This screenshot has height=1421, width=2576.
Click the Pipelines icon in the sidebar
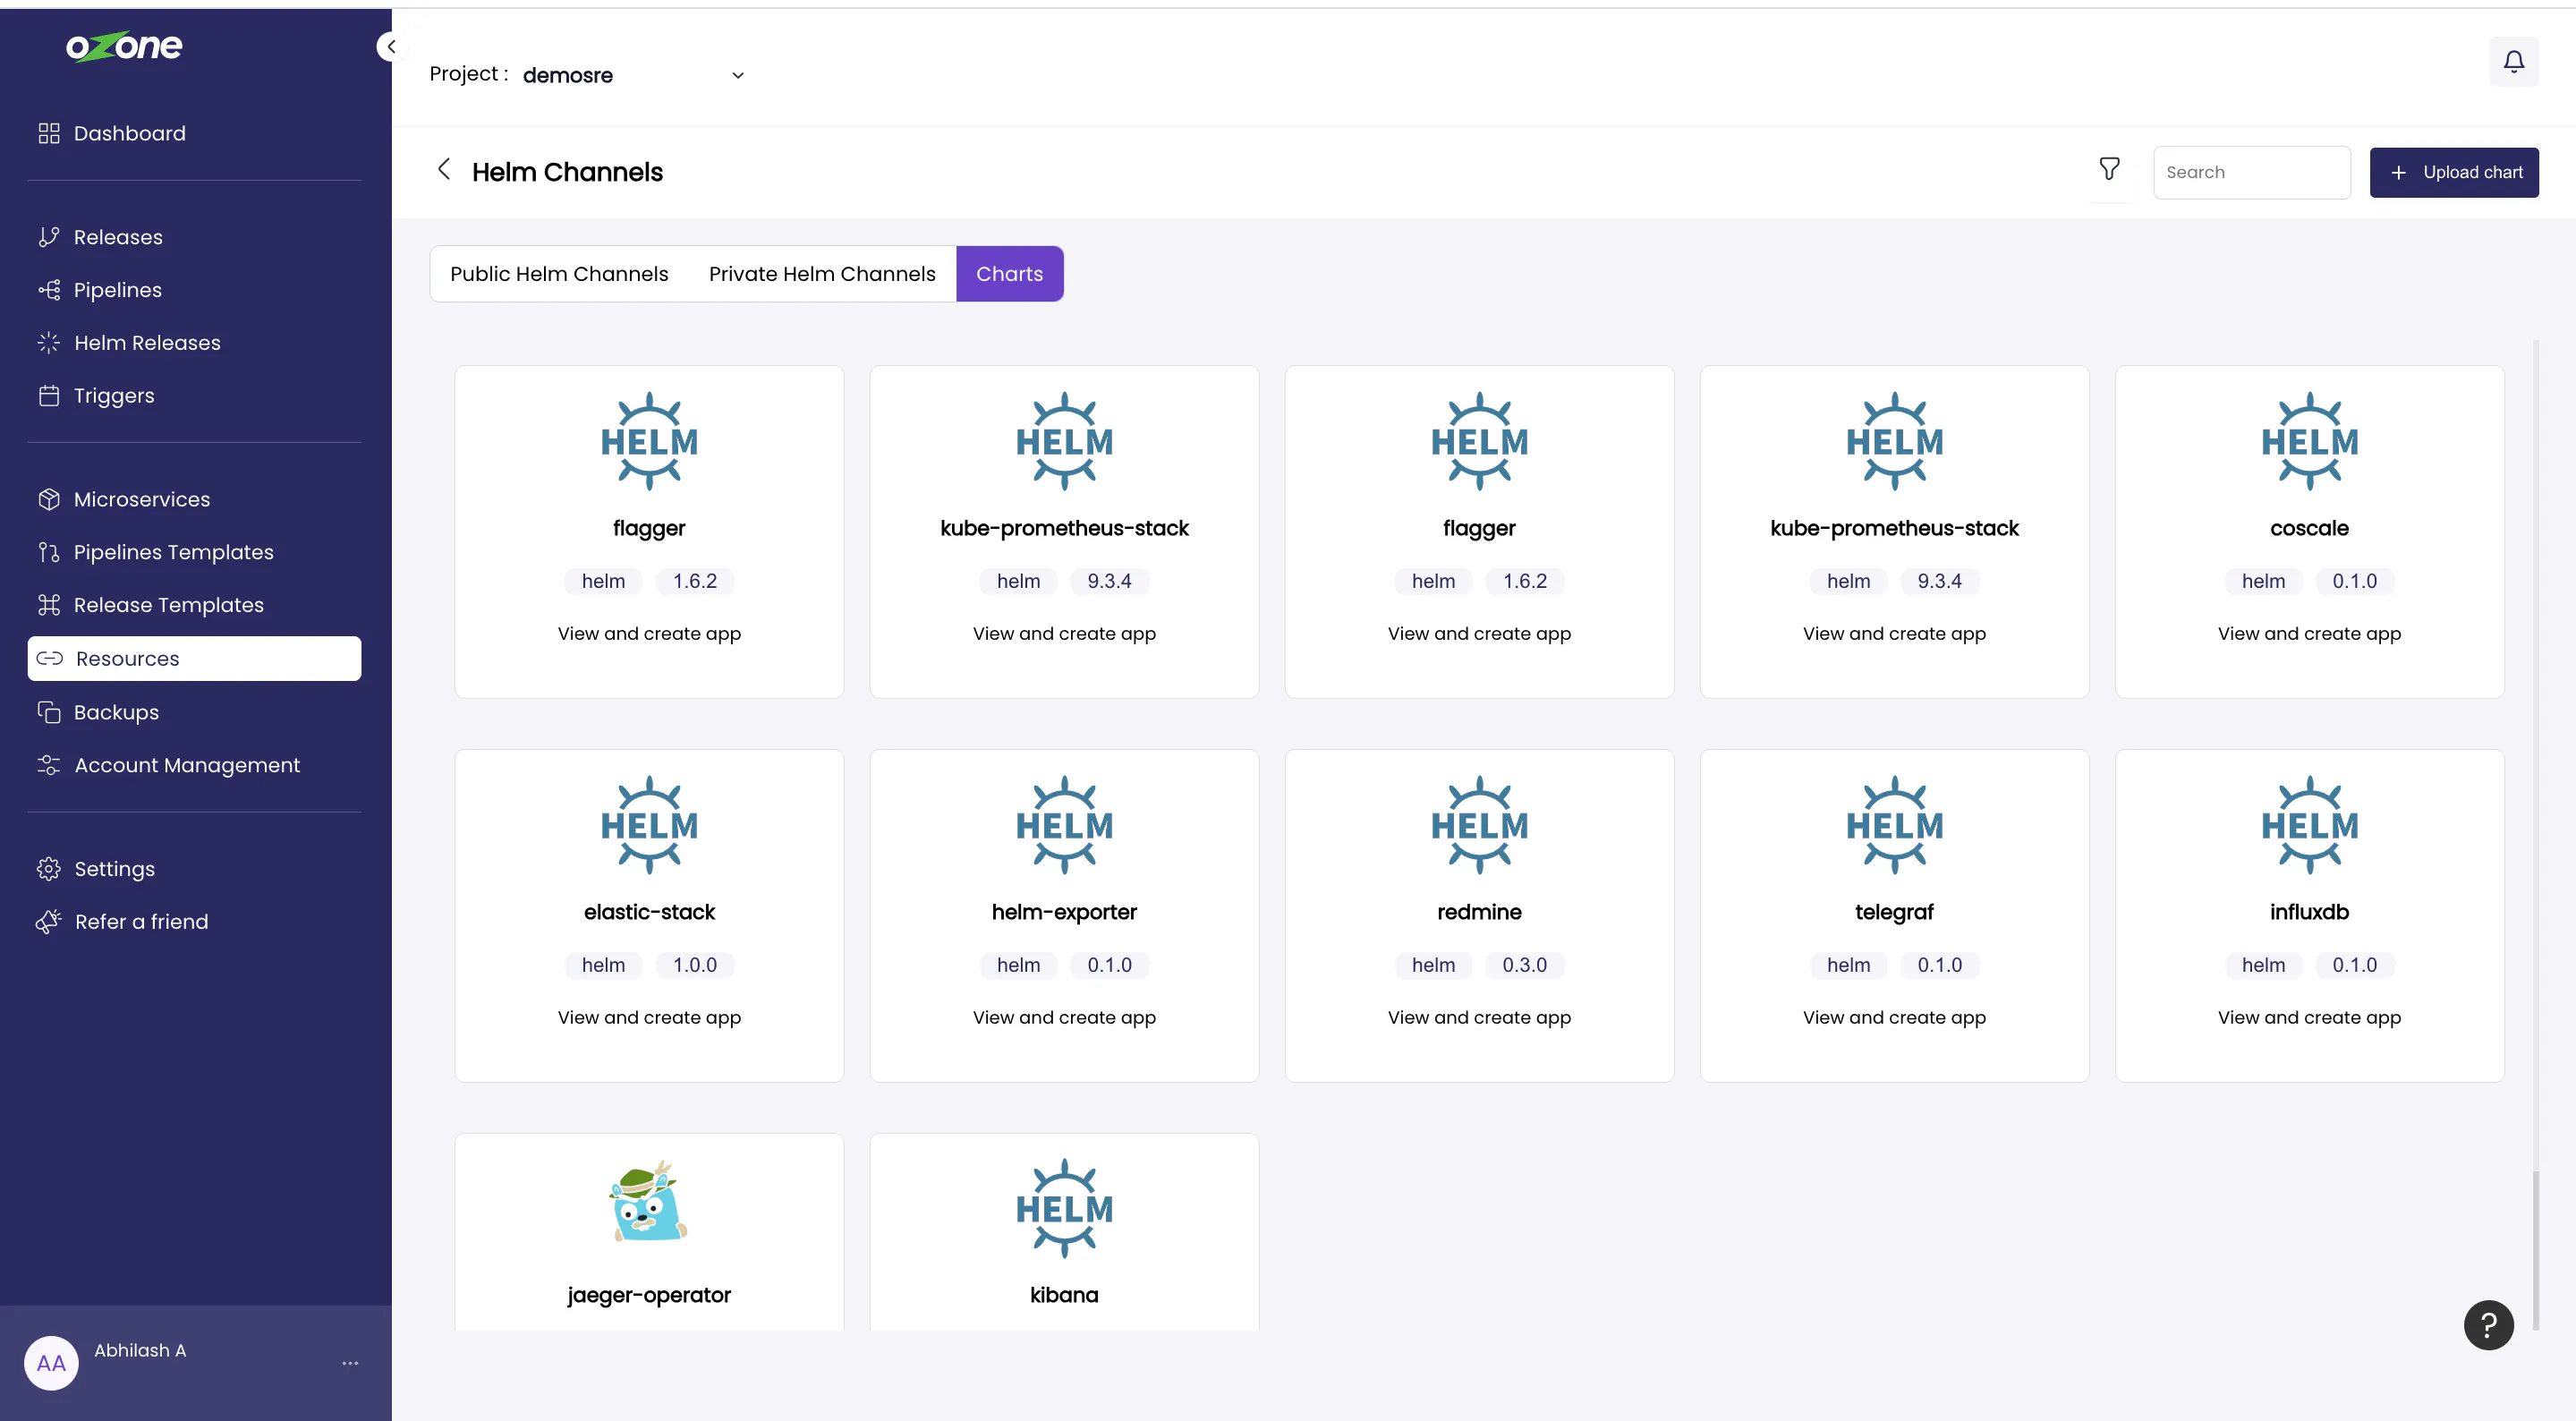pyautogui.click(x=49, y=290)
